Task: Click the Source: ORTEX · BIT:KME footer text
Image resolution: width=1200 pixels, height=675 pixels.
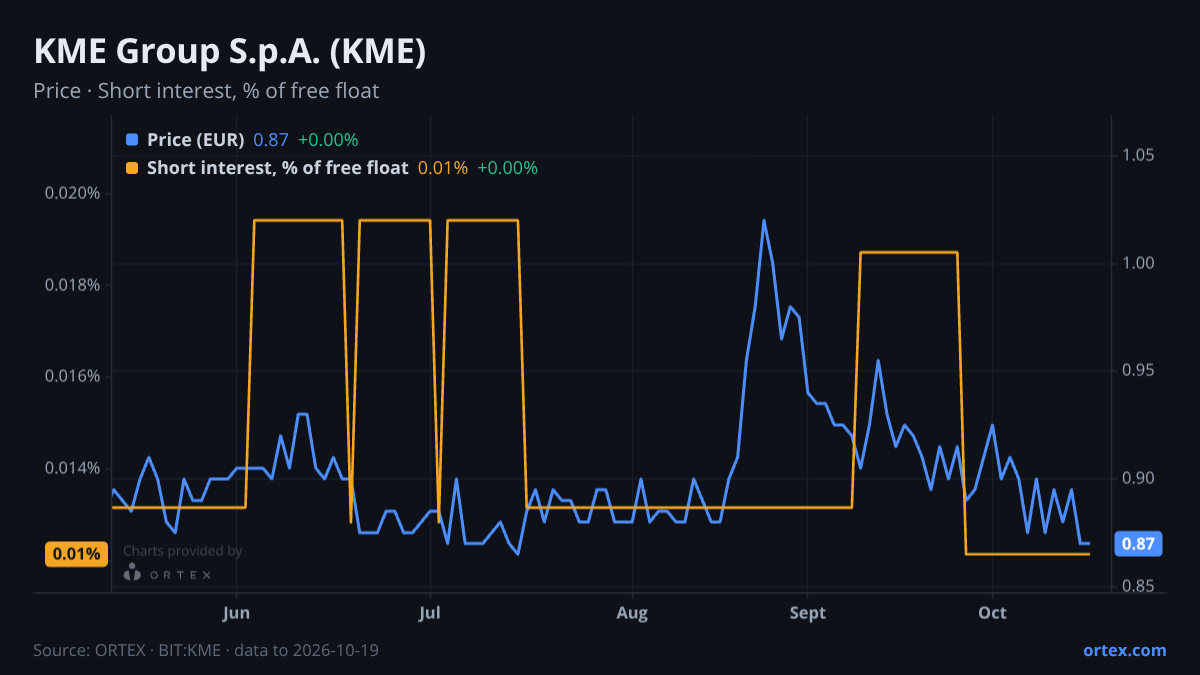Action: click(x=205, y=650)
